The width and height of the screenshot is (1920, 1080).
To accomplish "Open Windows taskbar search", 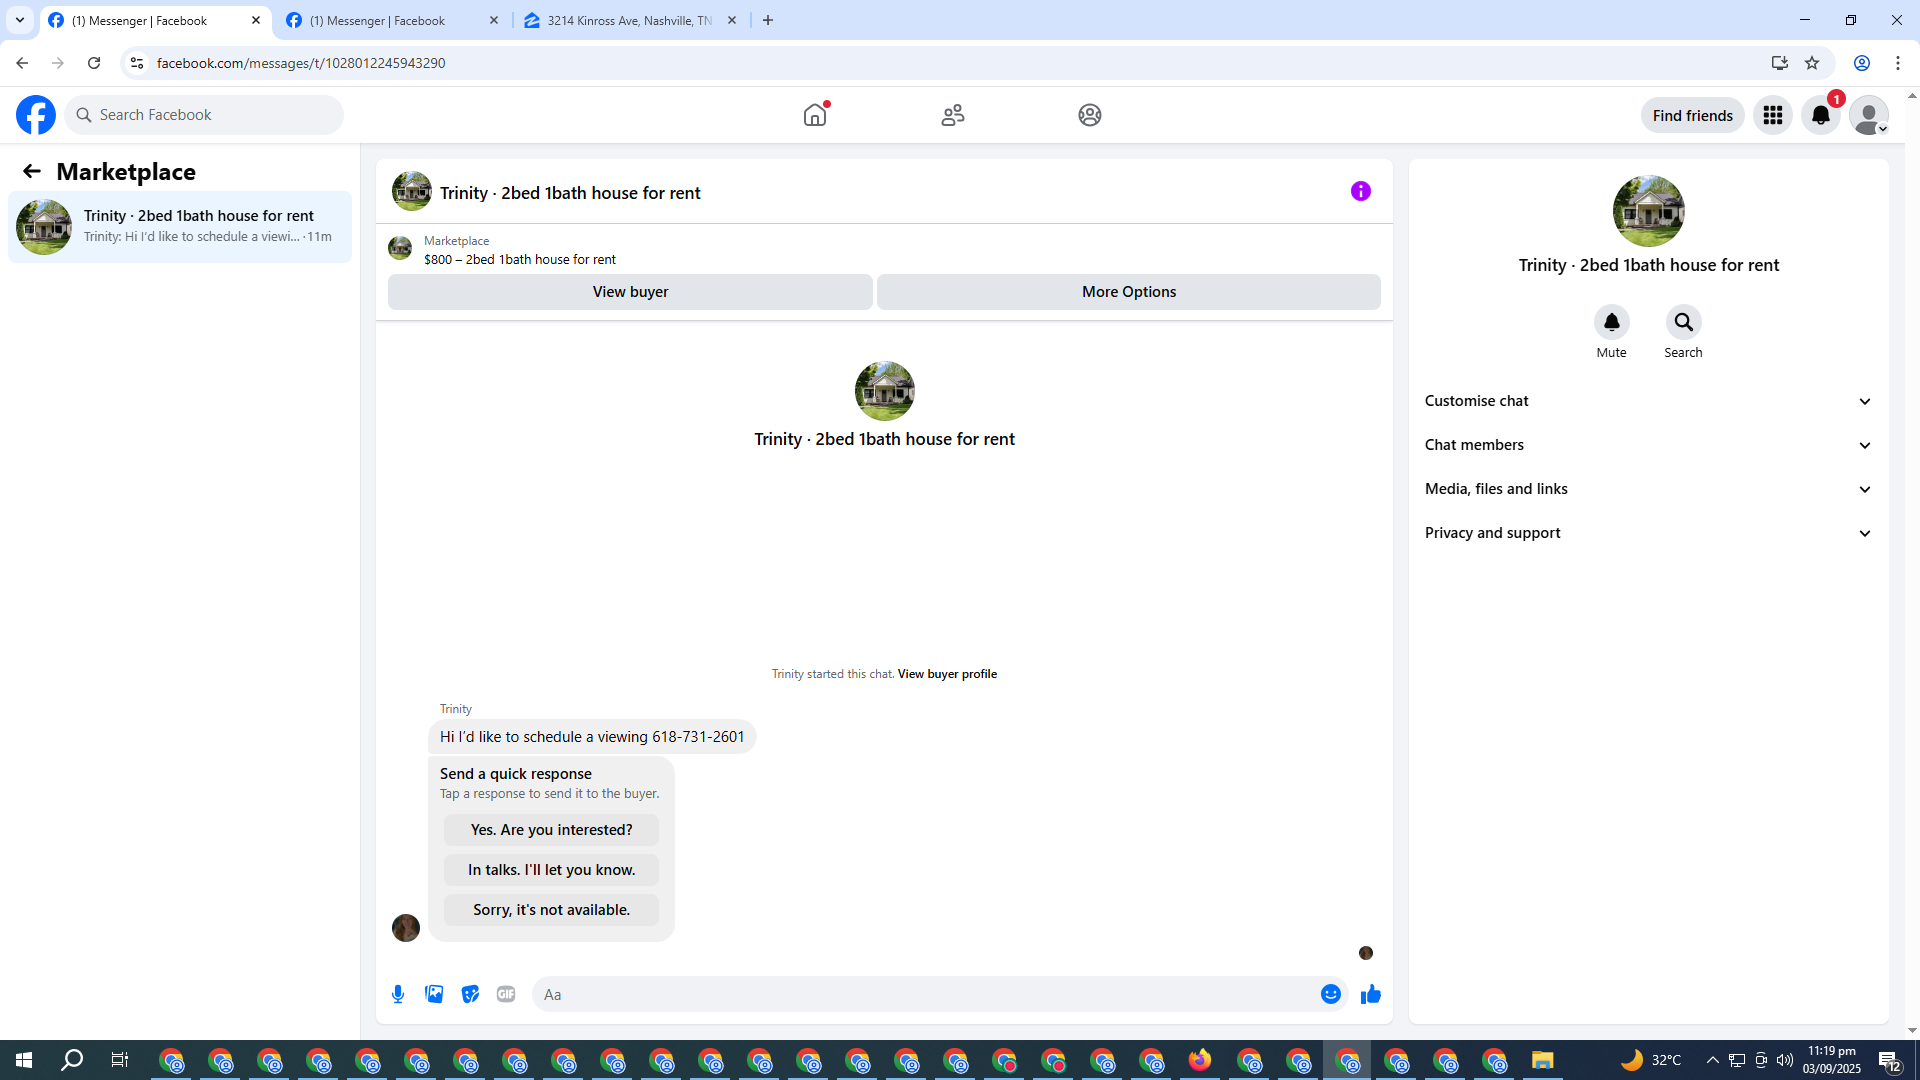I will (x=72, y=1060).
